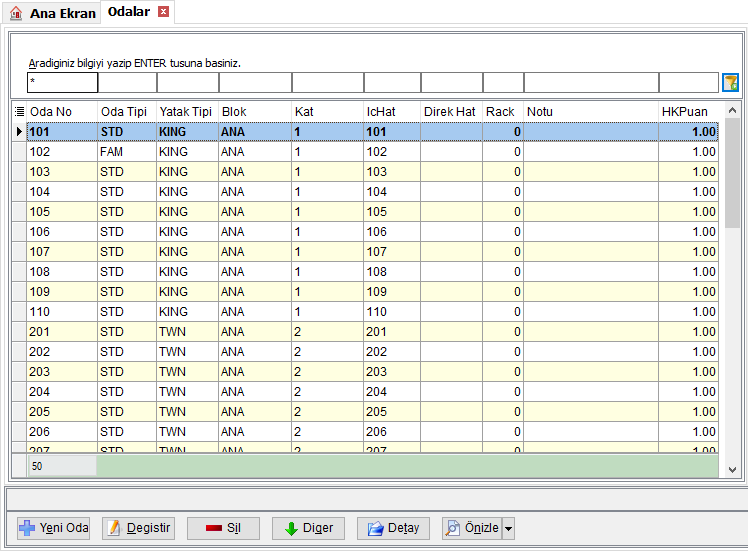Click the row indicator arrow for room 101
The image size is (748, 551).
pyautogui.click(x=19, y=132)
